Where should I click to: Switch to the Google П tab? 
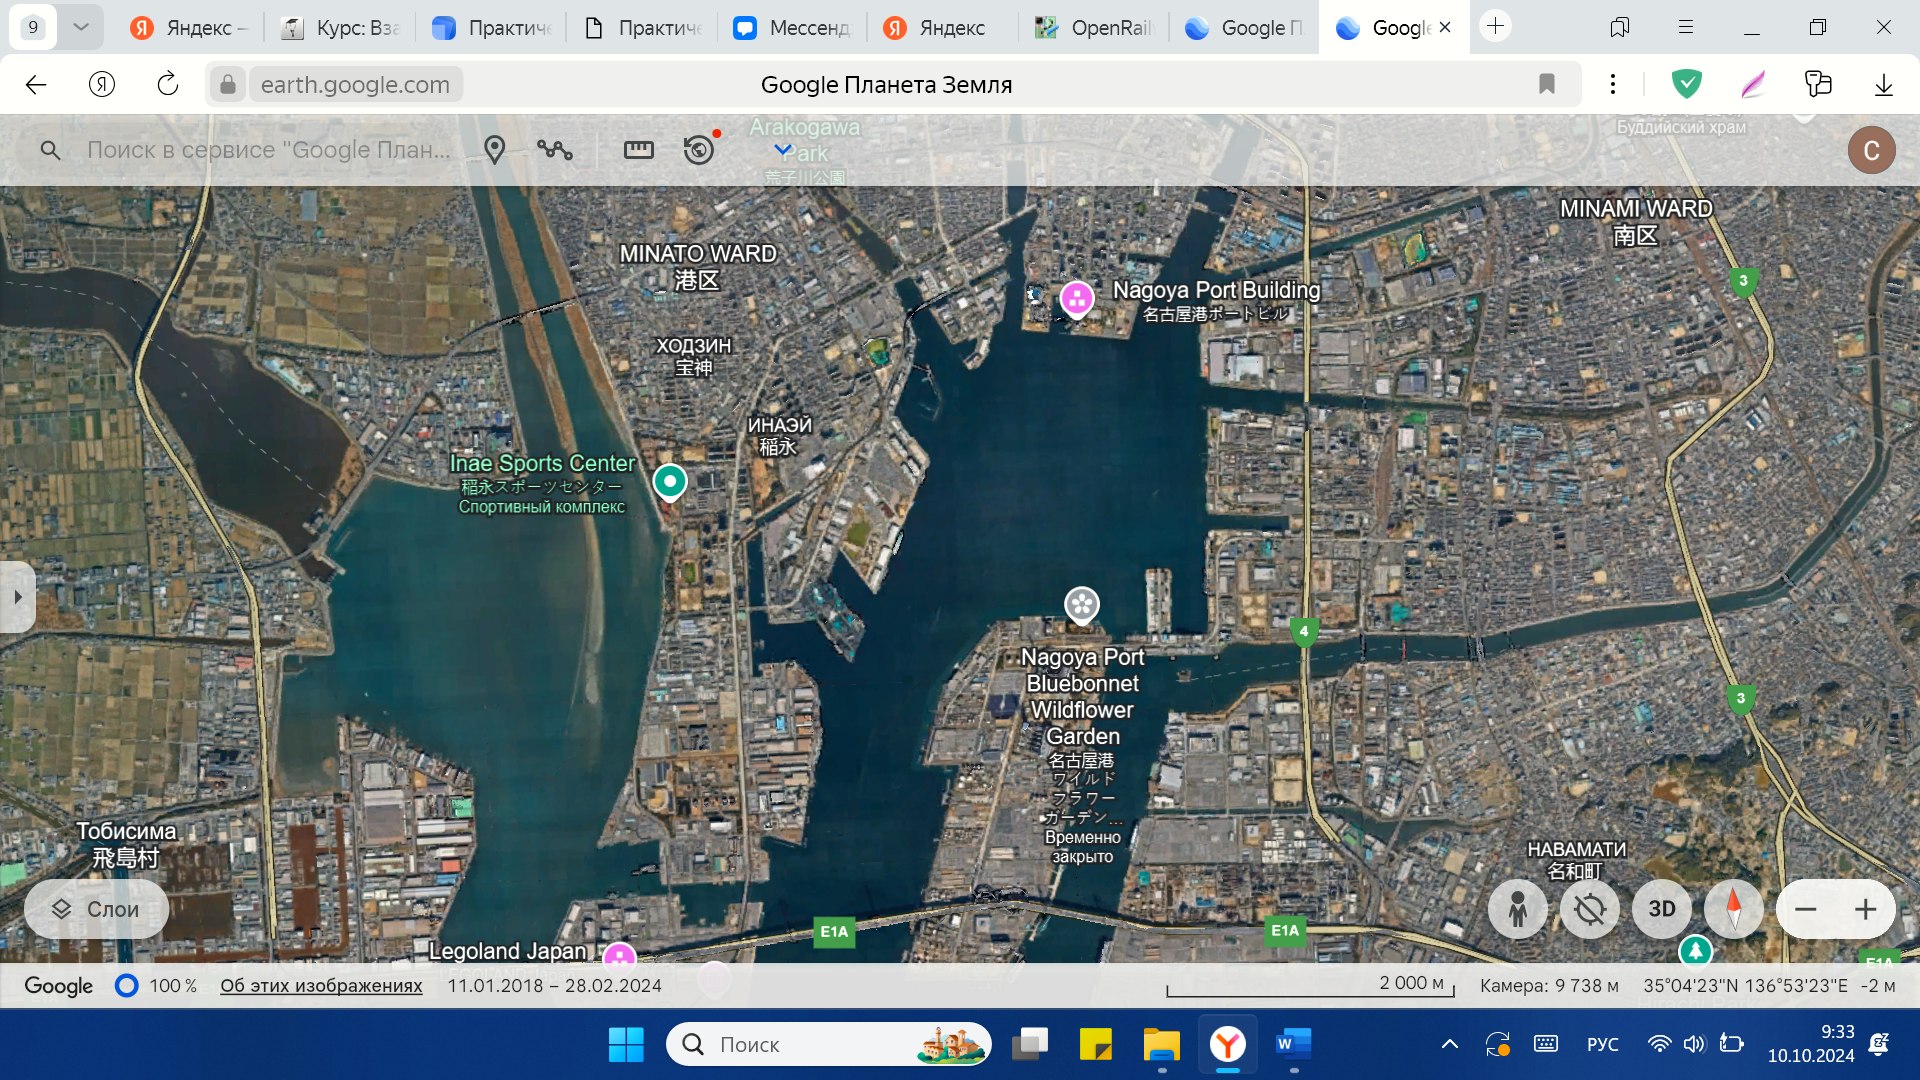point(1243,28)
